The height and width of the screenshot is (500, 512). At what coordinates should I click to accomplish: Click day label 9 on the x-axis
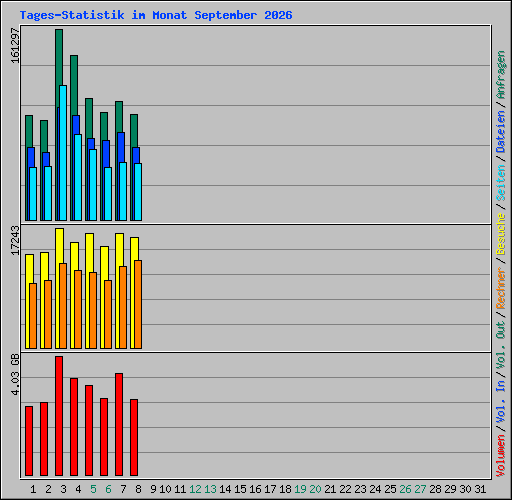153,489
